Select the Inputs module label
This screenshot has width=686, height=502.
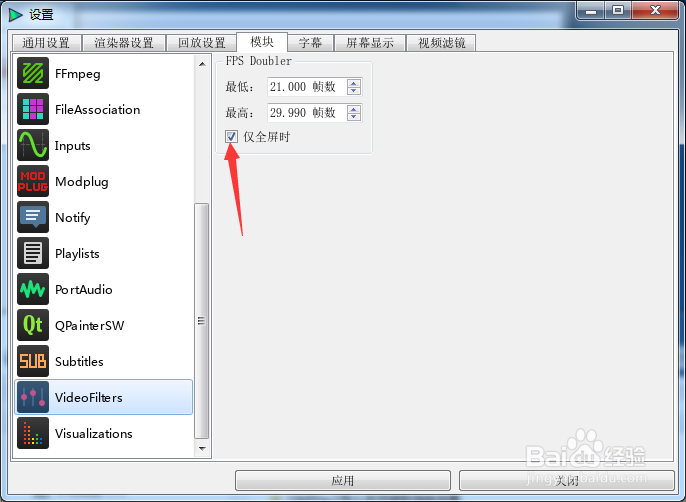tap(72, 146)
